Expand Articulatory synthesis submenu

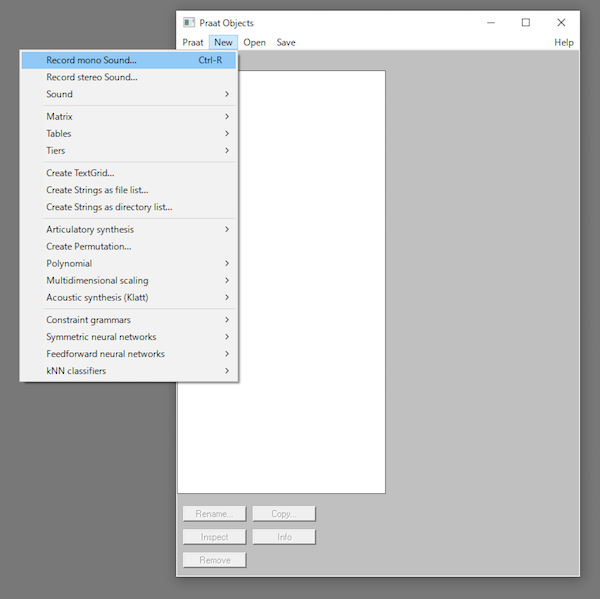[x=90, y=230]
